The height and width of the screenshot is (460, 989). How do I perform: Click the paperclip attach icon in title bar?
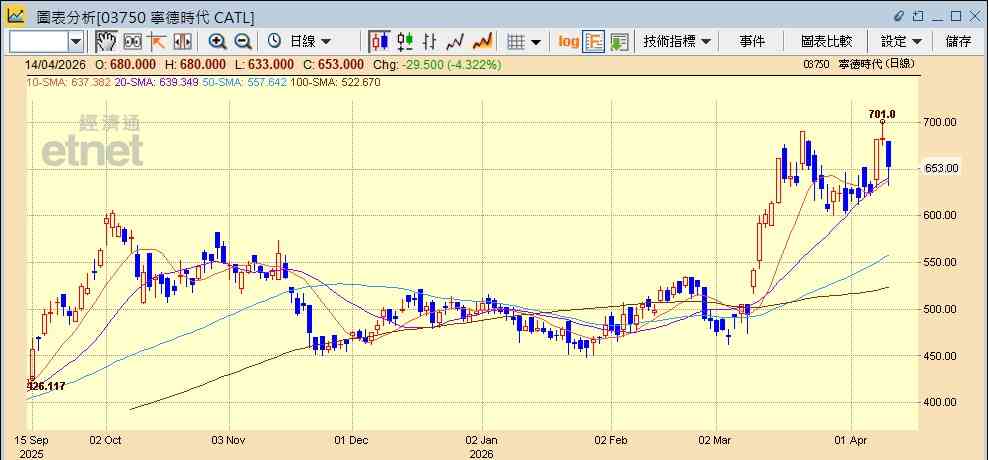click(x=899, y=16)
